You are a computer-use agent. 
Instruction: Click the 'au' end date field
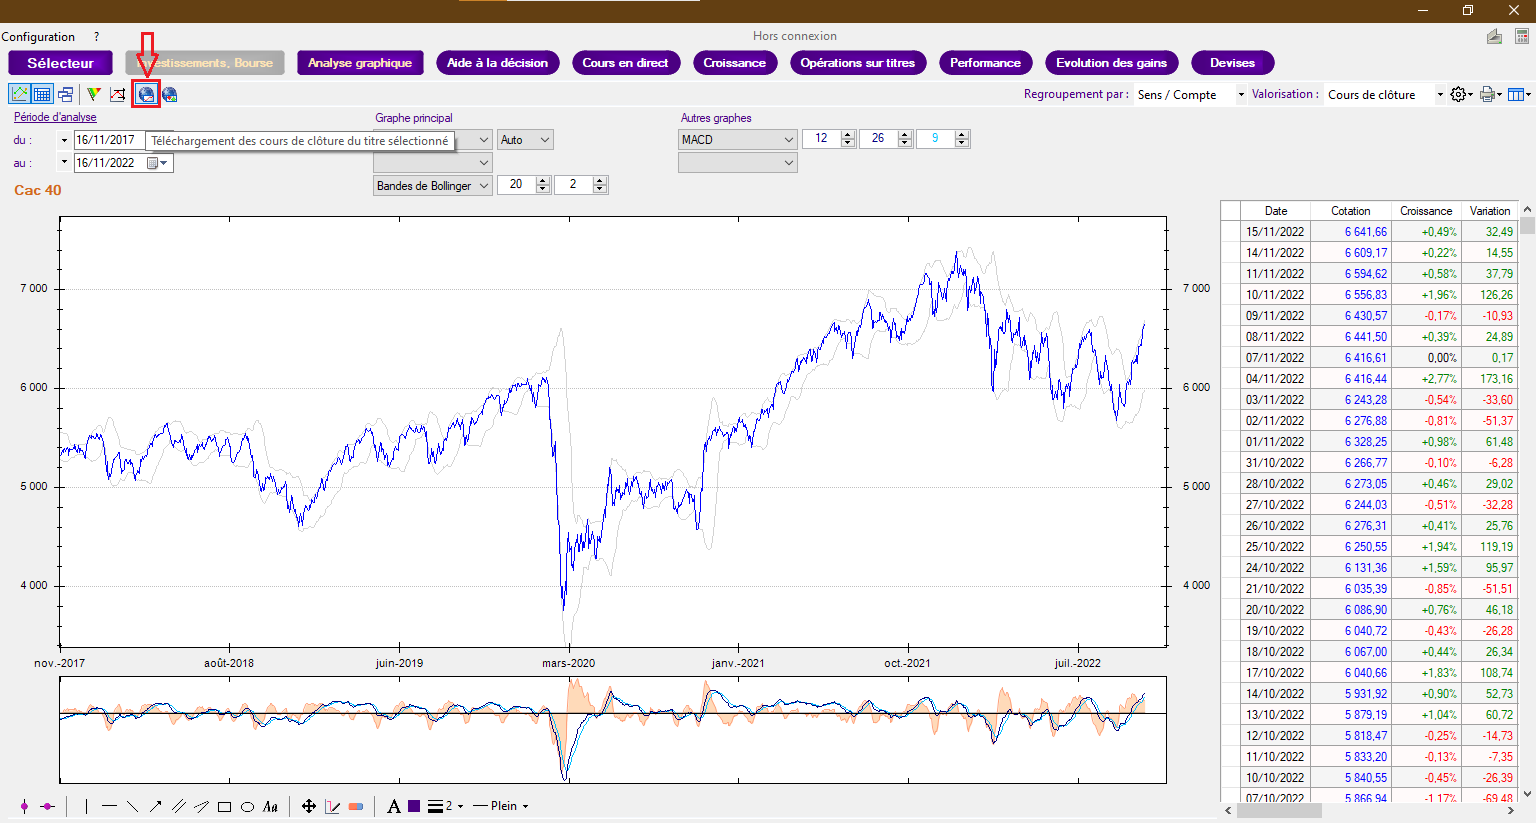pos(109,163)
